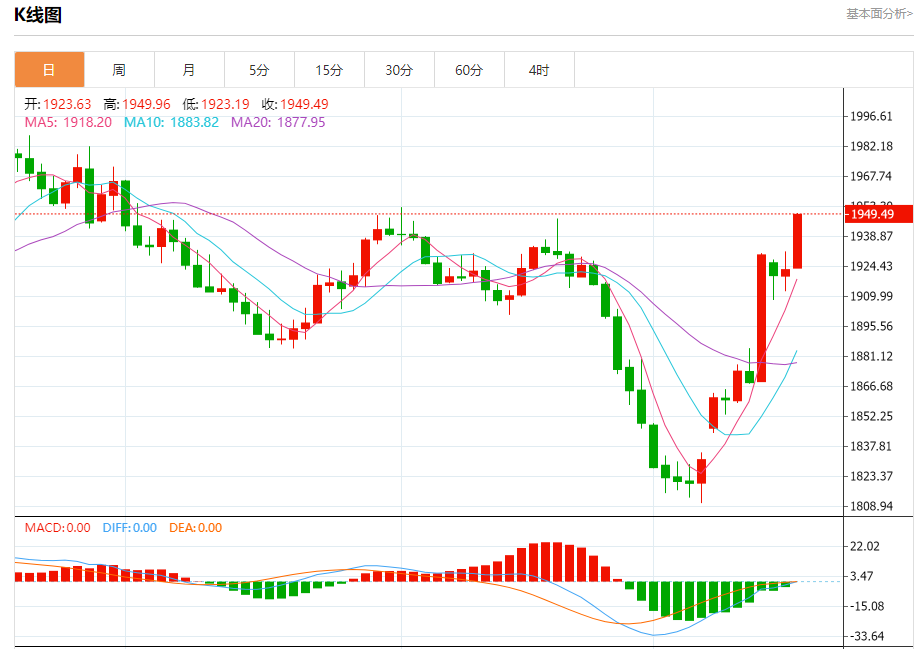Open the 60分 interval tab
This screenshot has height=649, width=920.
(469, 70)
